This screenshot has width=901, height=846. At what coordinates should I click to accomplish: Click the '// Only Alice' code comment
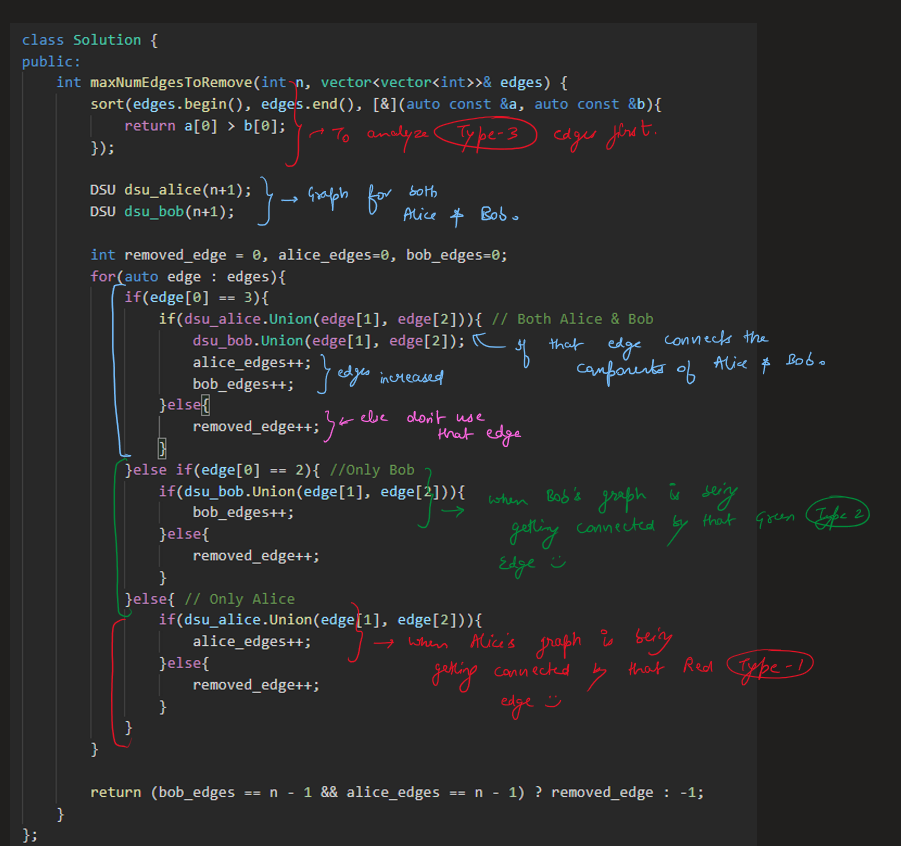click(x=239, y=599)
